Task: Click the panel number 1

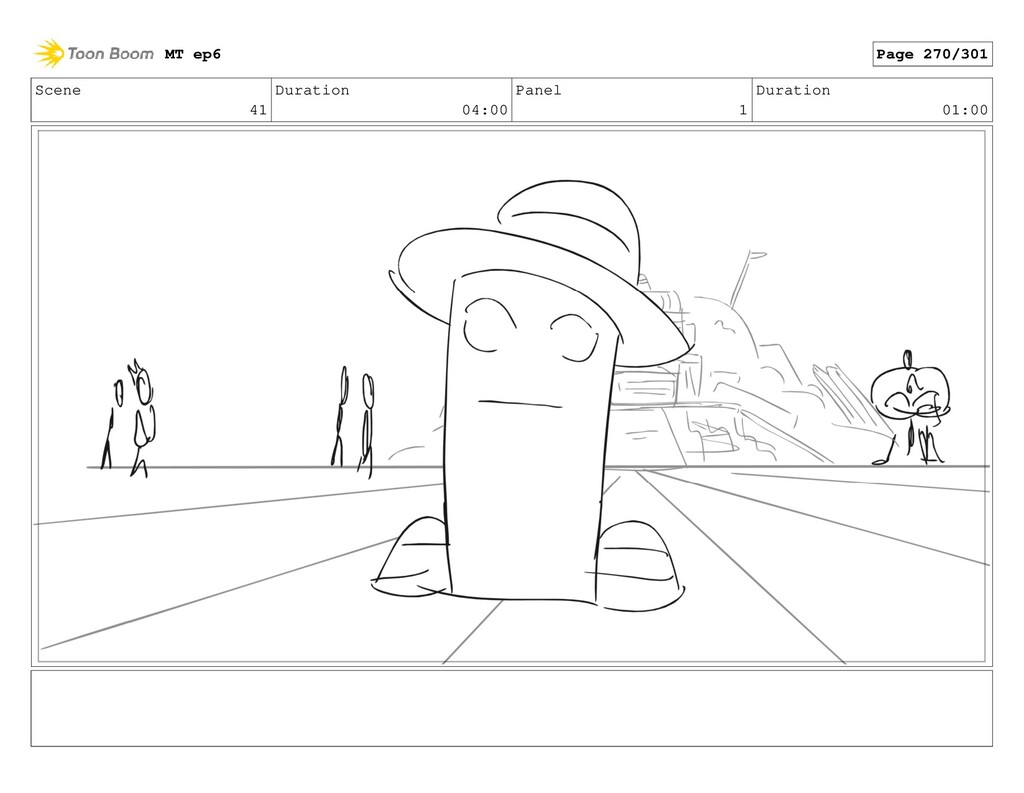Action: click(x=743, y=110)
